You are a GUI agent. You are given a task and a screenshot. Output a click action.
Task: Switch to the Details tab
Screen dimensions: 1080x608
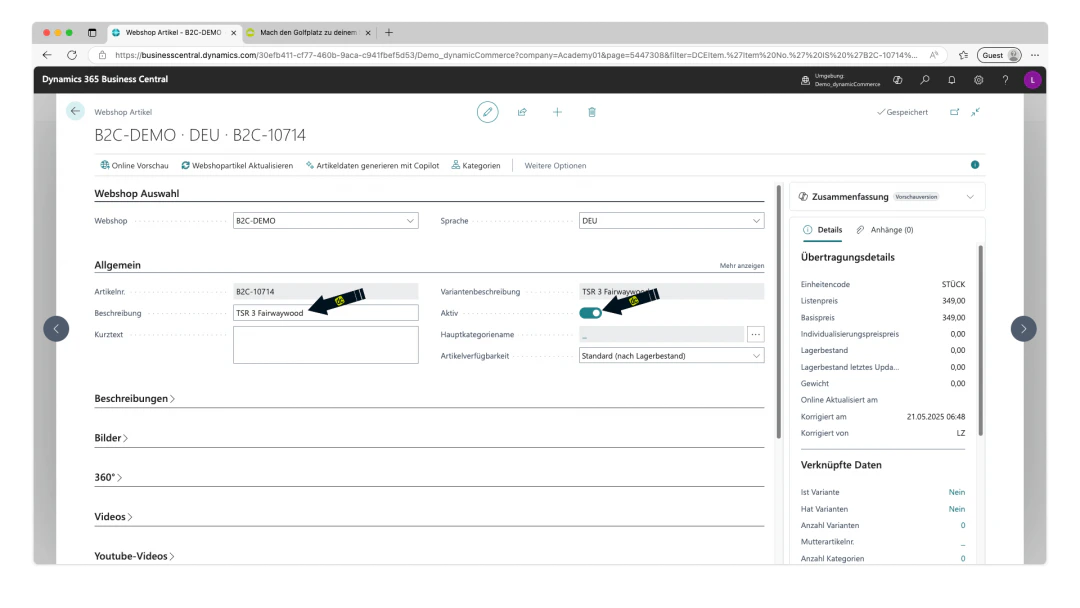[x=822, y=230]
